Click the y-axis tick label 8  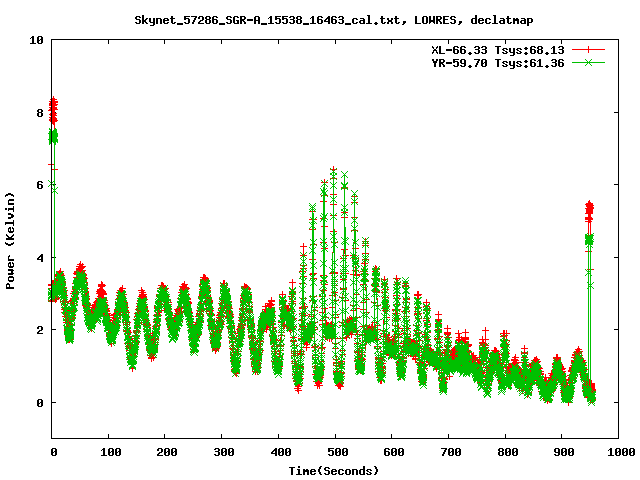[40, 113]
